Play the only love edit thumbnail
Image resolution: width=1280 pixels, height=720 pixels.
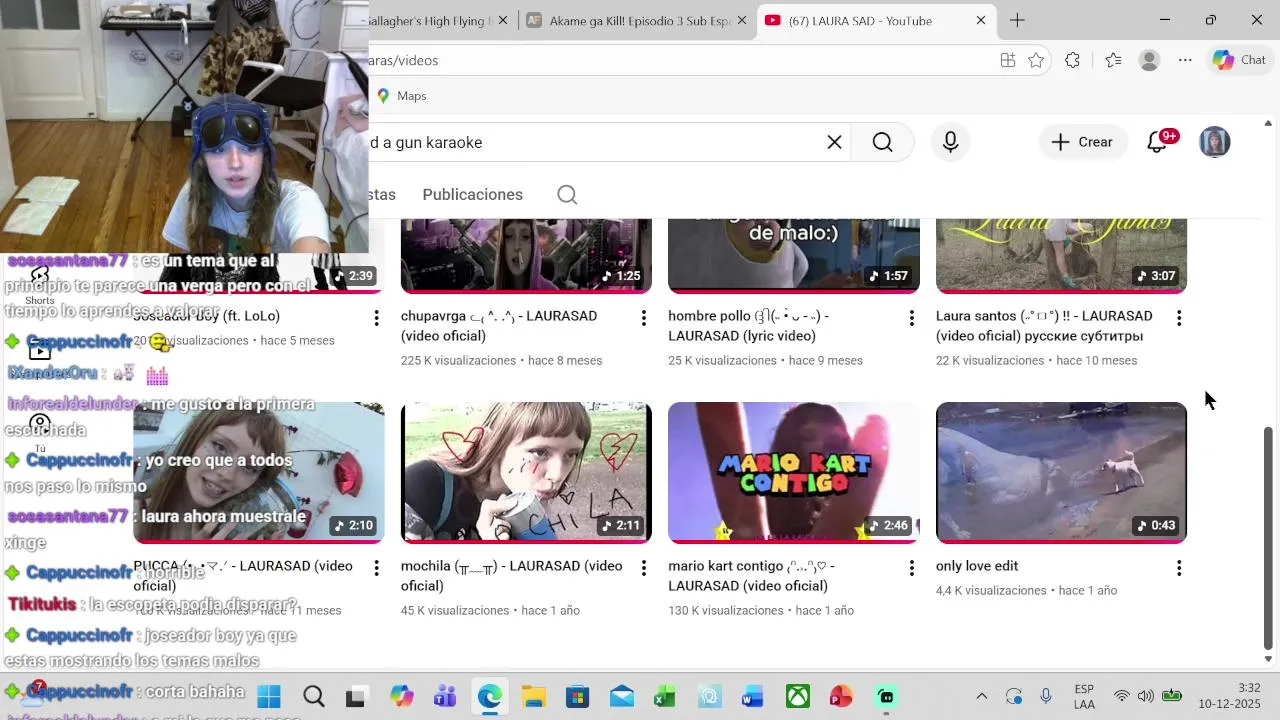pyautogui.click(x=1061, y=472)
